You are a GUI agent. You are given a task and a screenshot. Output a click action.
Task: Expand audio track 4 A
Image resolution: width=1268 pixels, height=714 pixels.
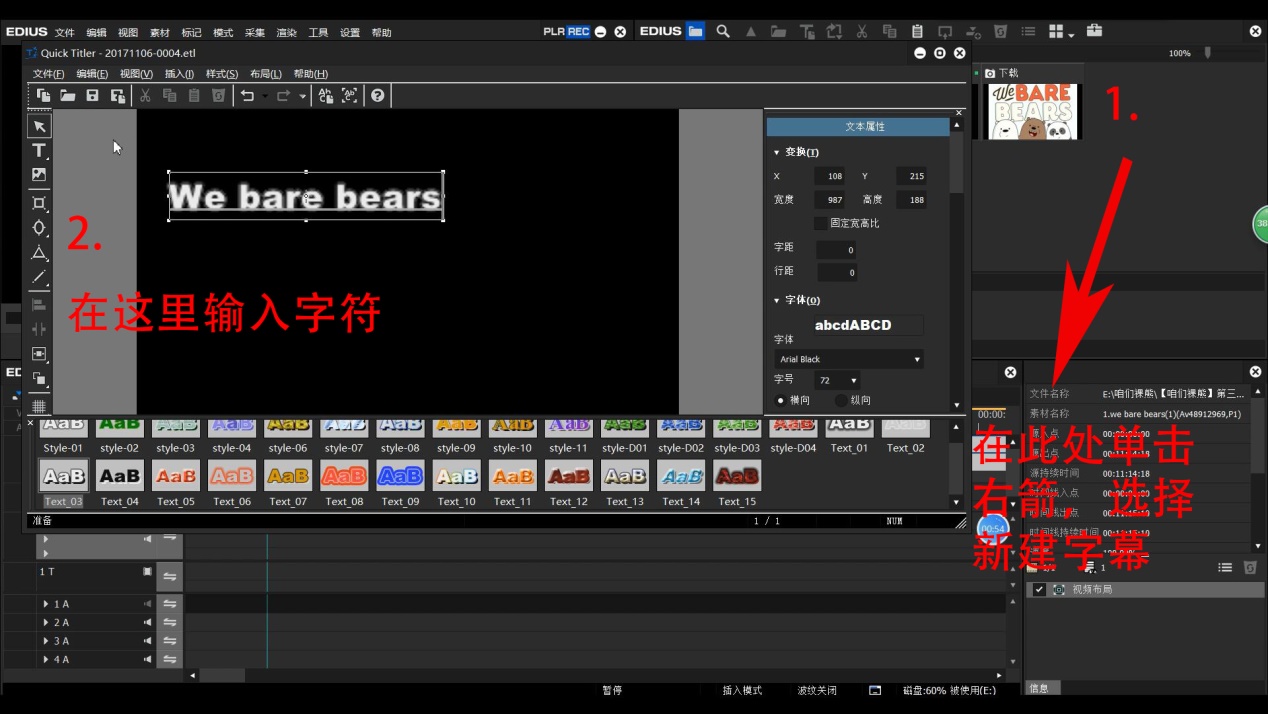[46, 659]
